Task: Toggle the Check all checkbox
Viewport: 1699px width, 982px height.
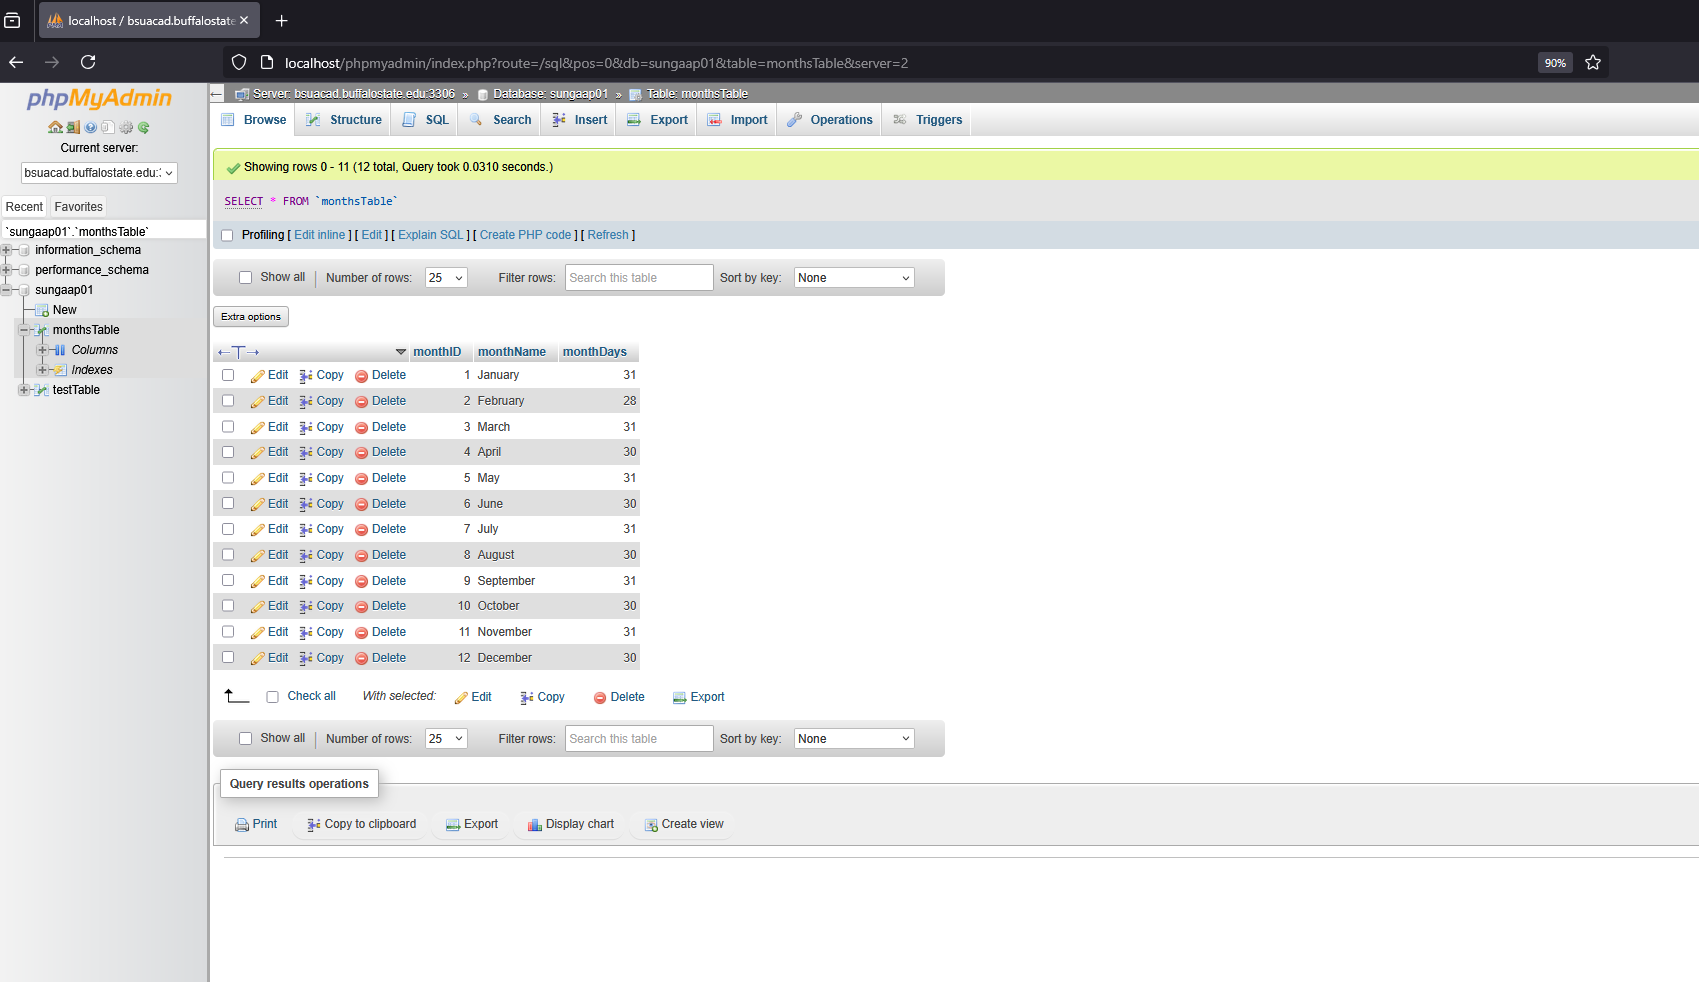Action: (x=272, y=697)
